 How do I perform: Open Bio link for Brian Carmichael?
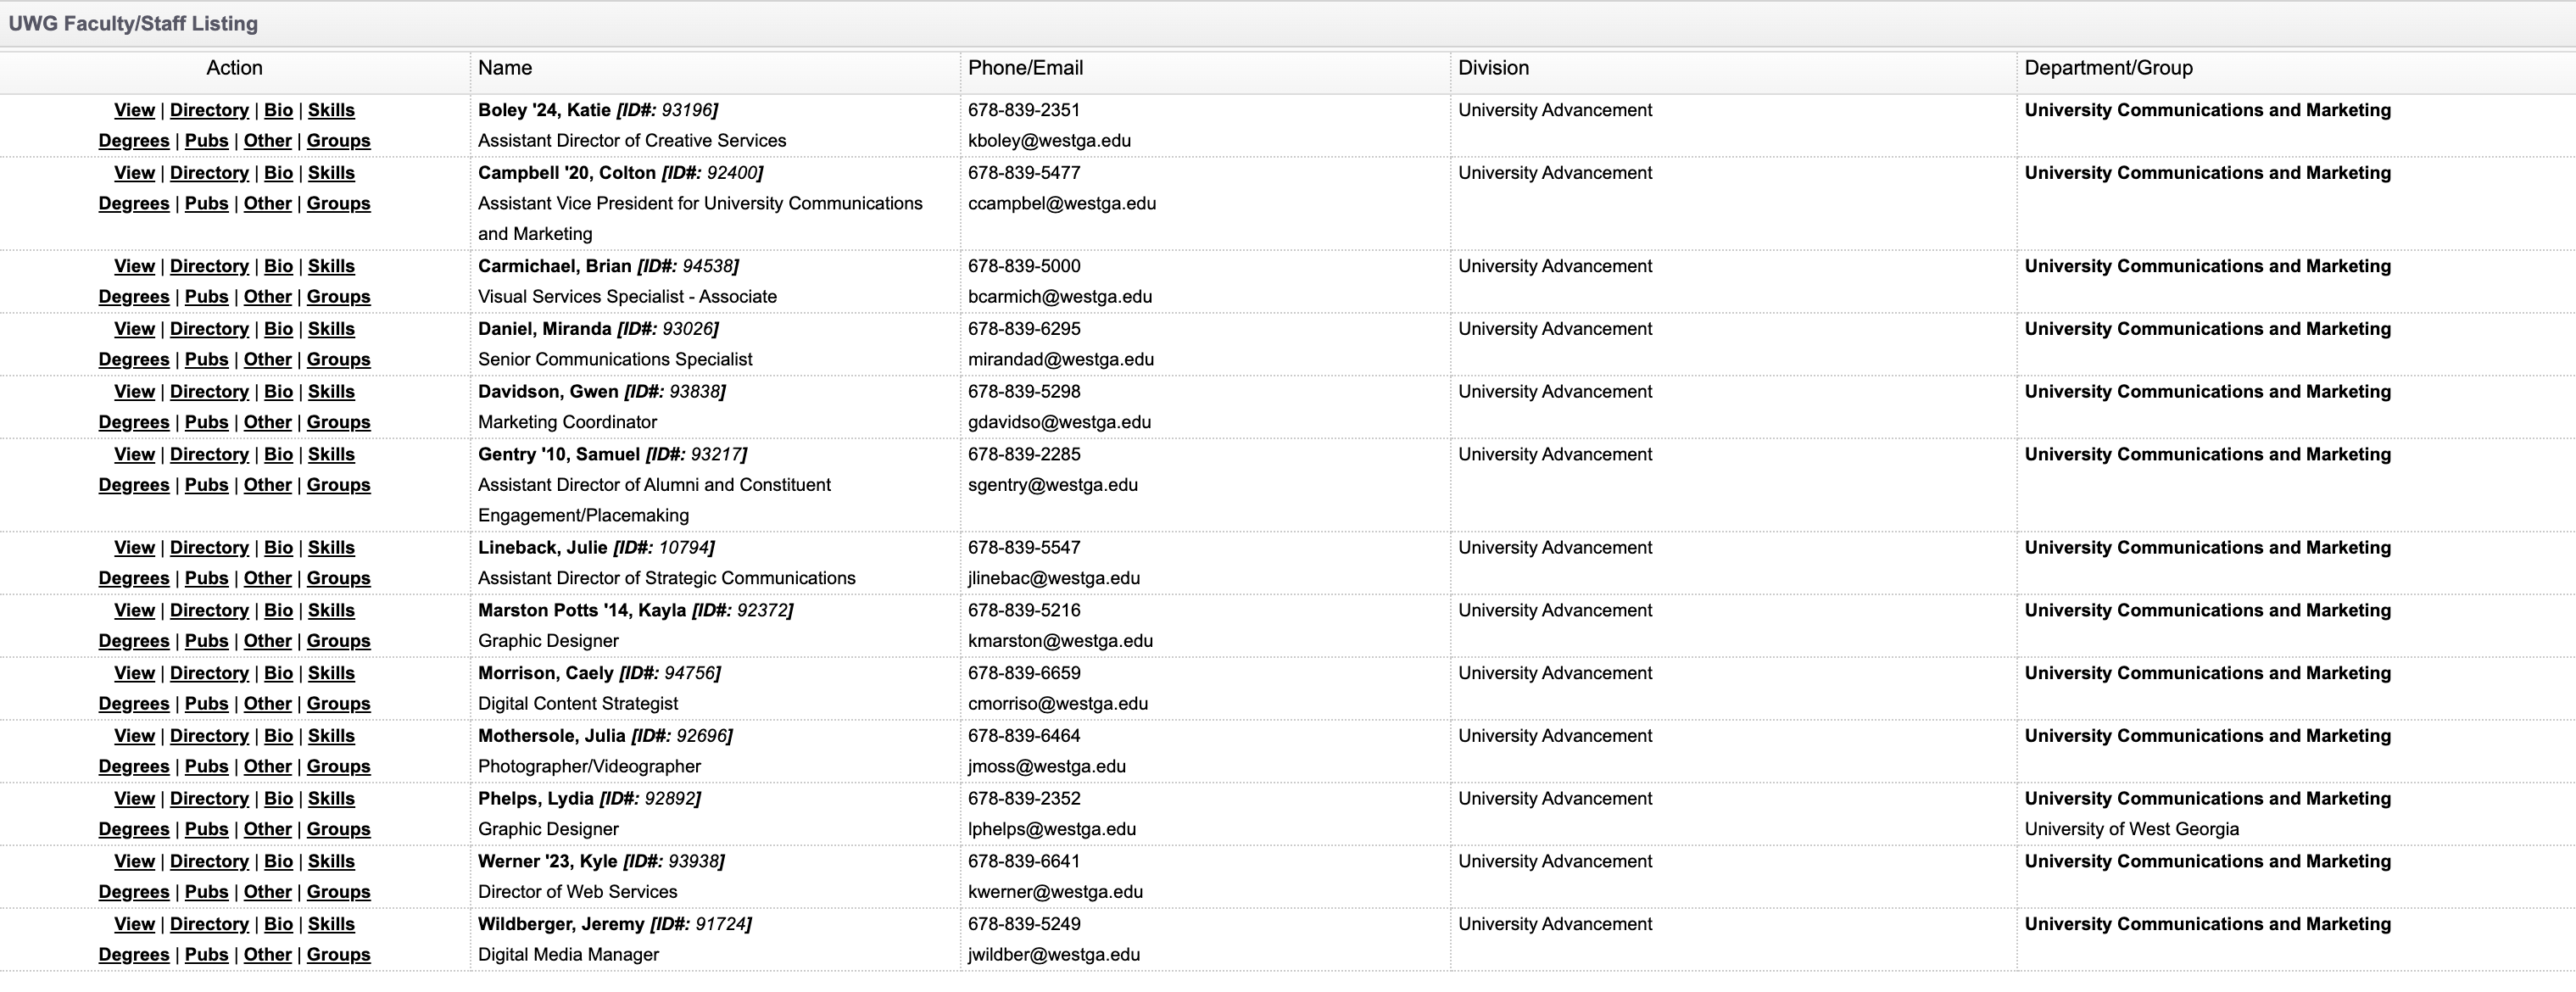click(x=278, y=266)
